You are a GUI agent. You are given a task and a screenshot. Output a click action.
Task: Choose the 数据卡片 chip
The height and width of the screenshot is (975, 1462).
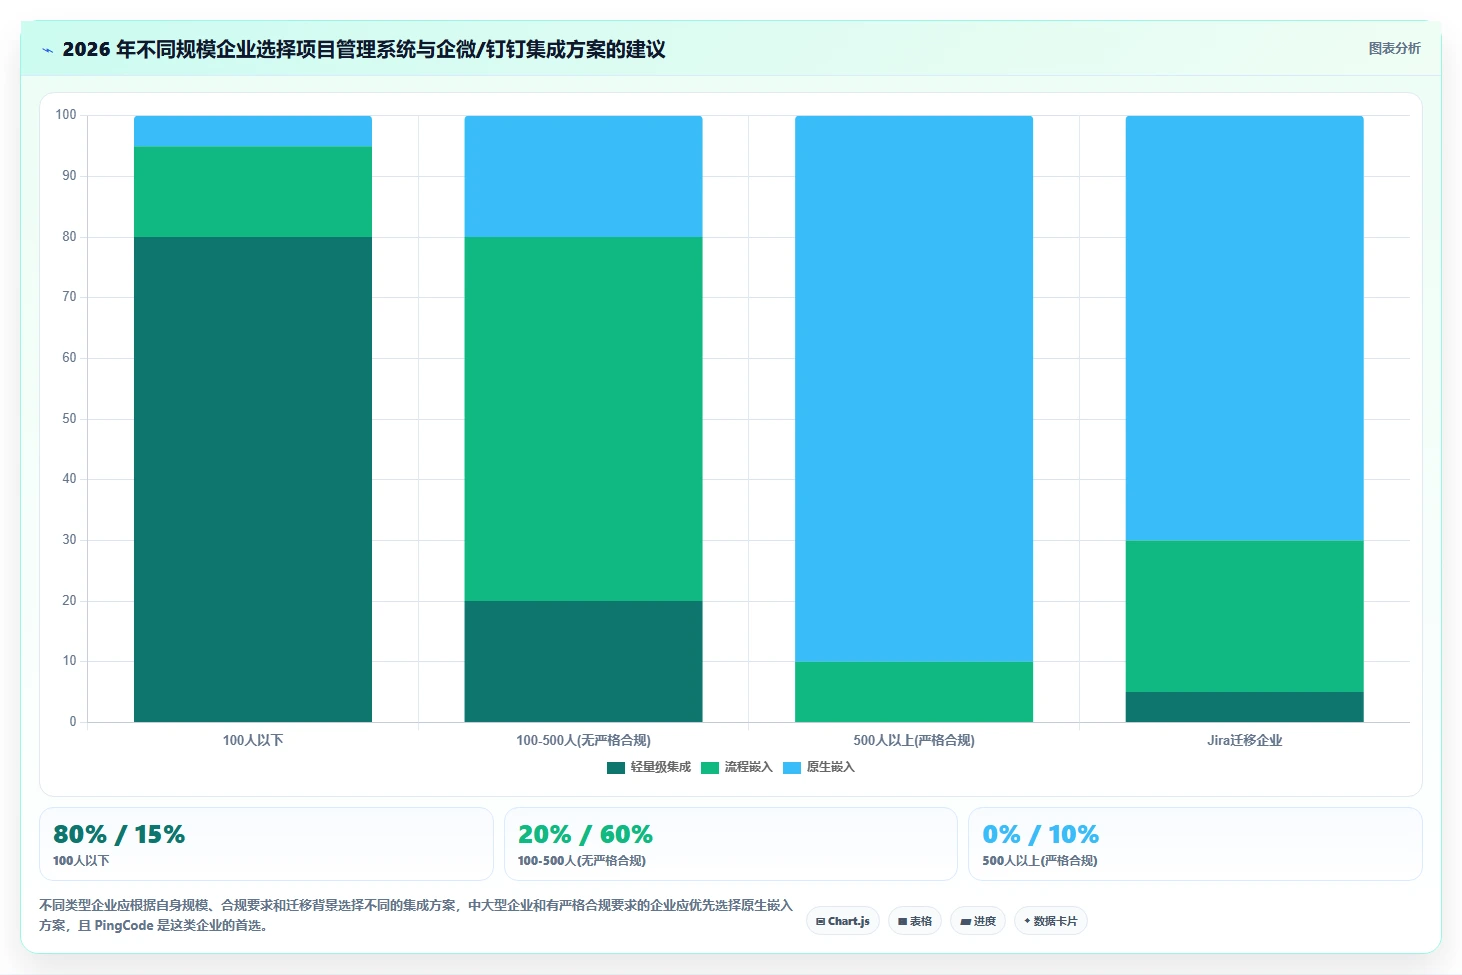1051,921
